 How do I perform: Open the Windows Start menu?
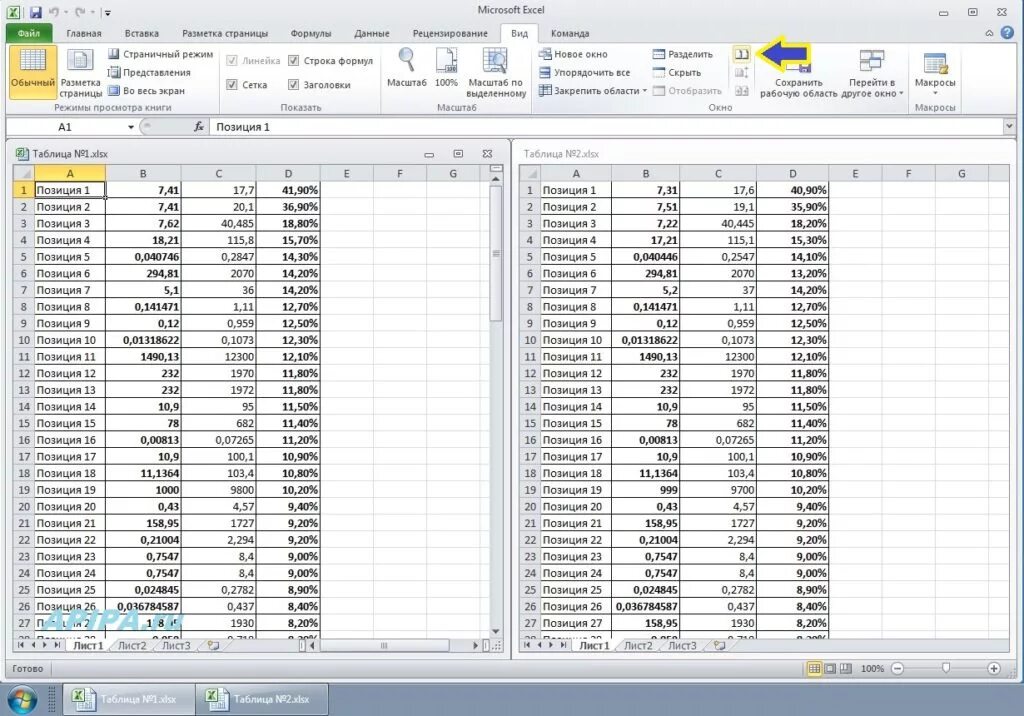[x=22, y=699]
